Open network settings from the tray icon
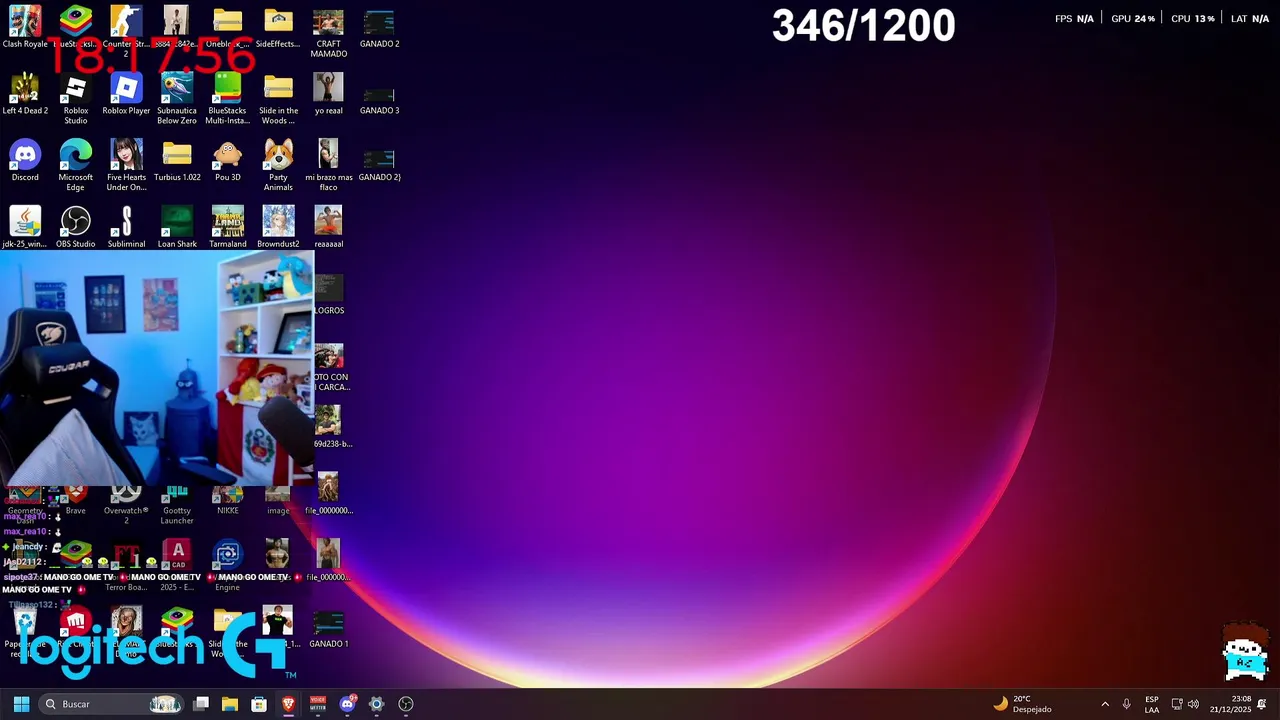 click(x=1177, y=704)
